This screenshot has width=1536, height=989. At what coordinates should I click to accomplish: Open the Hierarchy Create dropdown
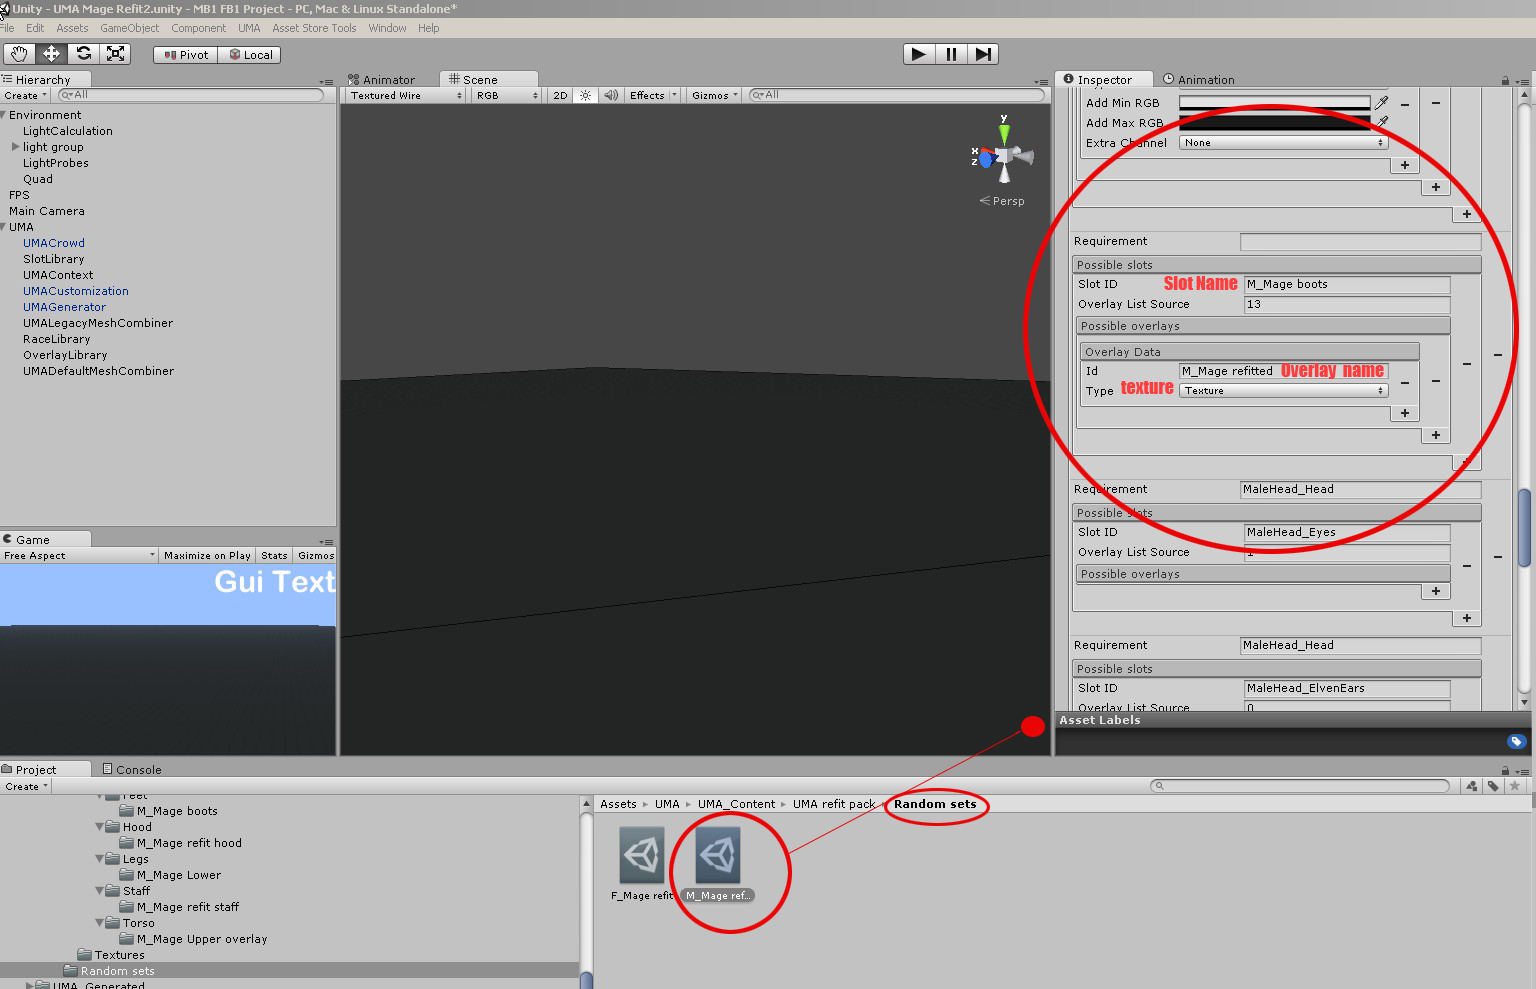point(25,96)
